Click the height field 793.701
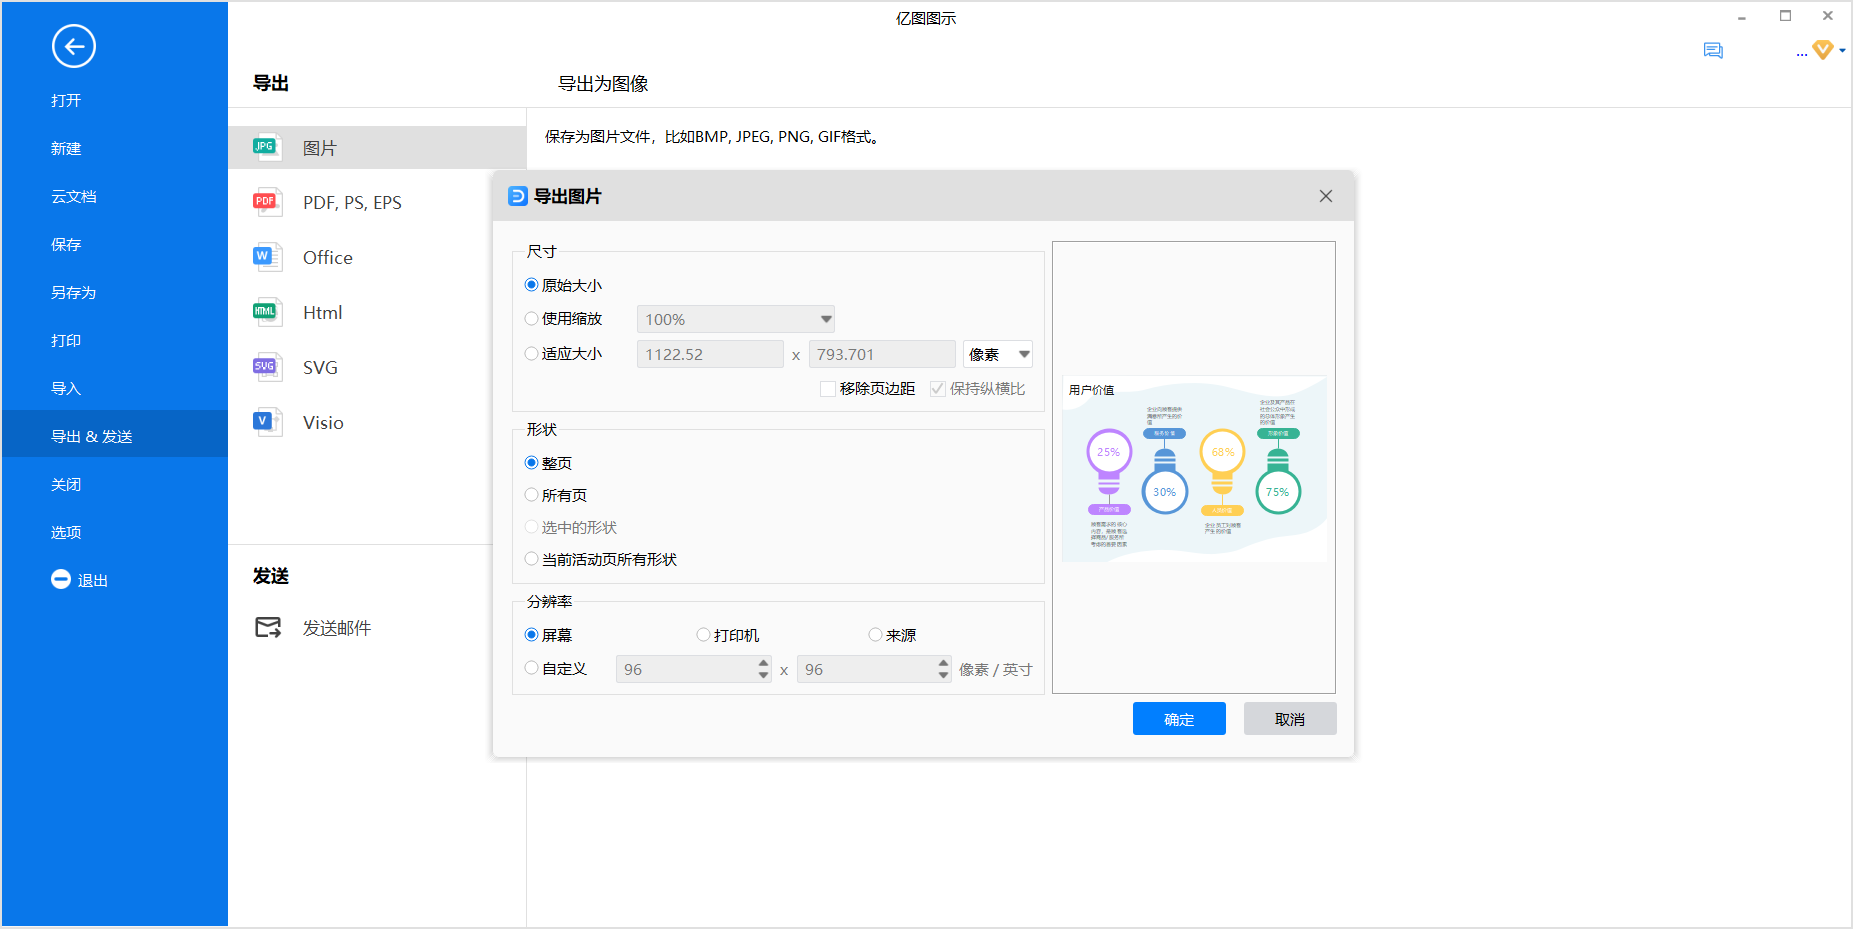 pos(882,354)
